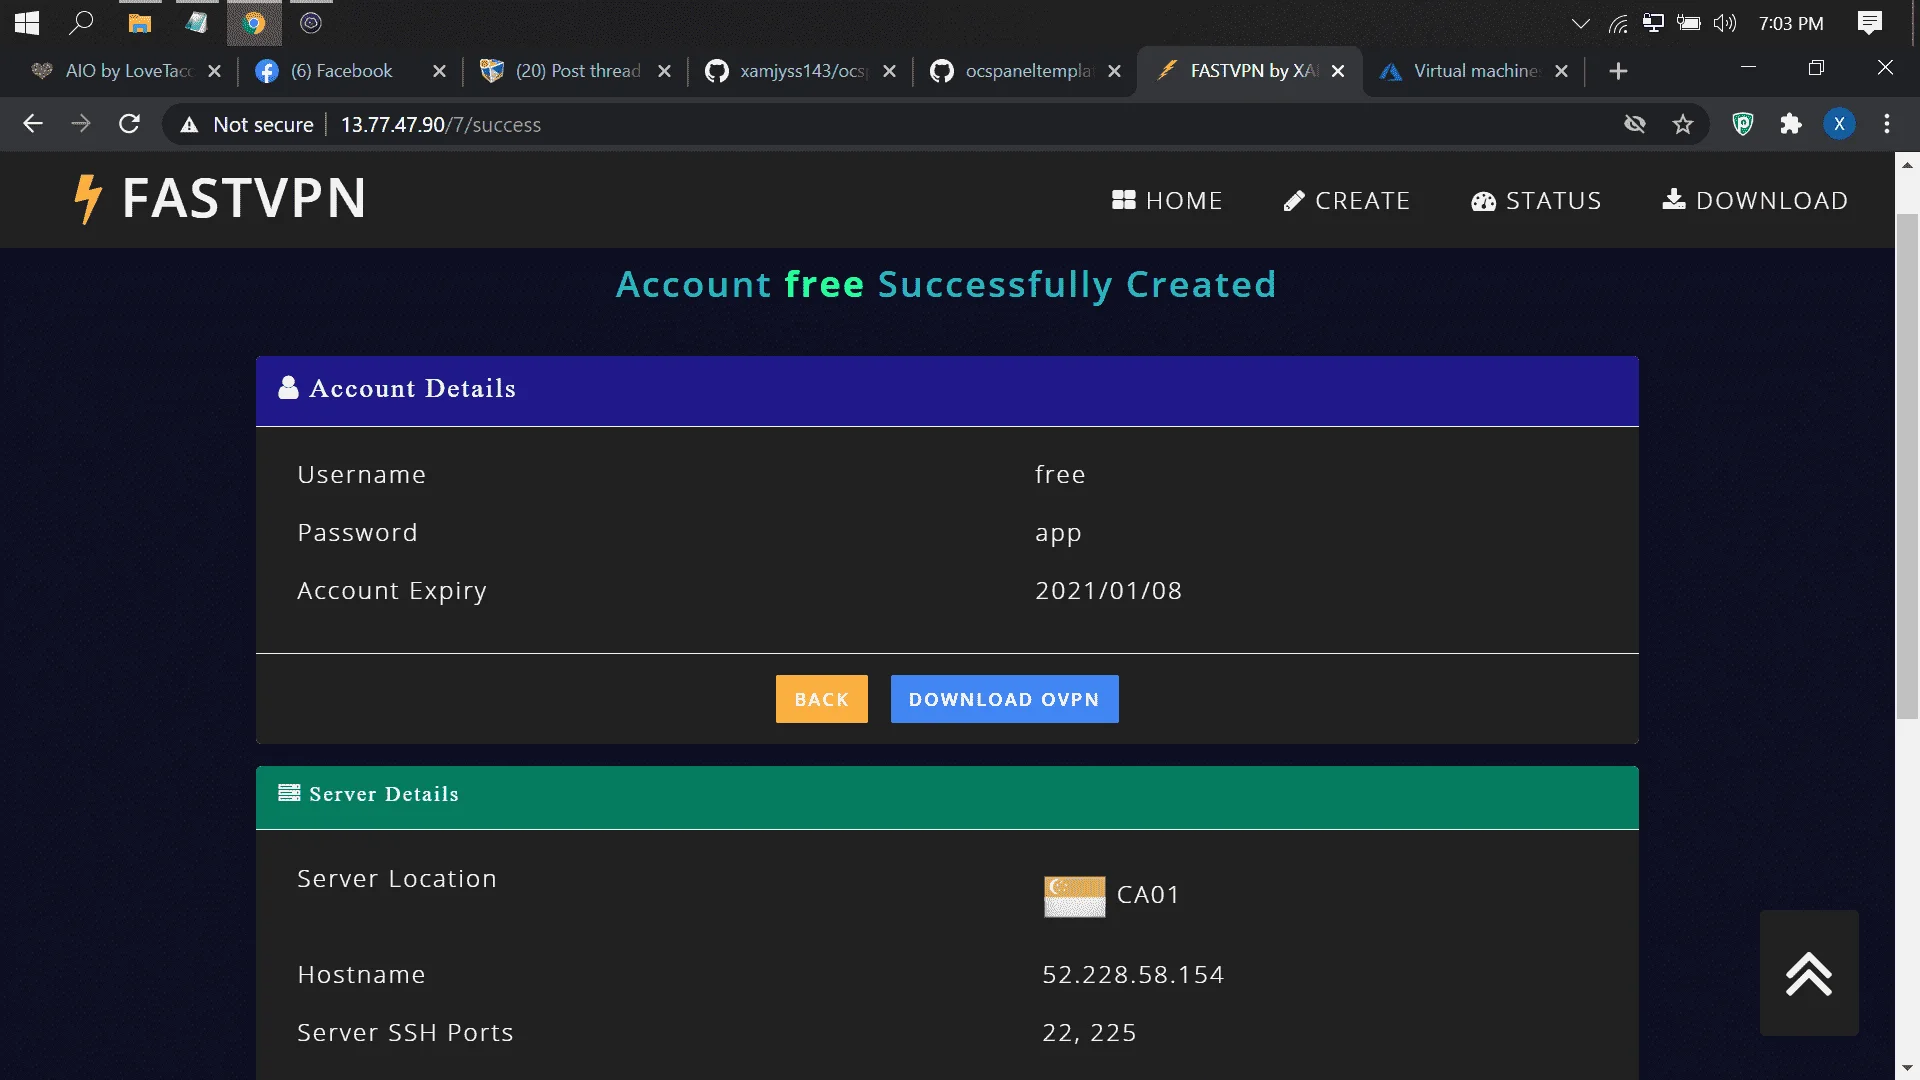Open the network wifi tray icon
This screenshot has height=1080, width=1920.
(x=1618, y=23)
